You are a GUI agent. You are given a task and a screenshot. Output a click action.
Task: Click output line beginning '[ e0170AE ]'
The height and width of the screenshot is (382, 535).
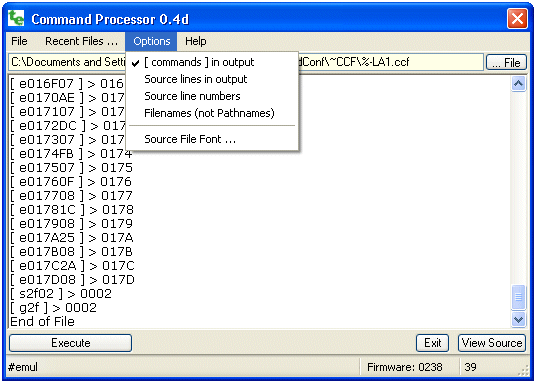point(67,98)
